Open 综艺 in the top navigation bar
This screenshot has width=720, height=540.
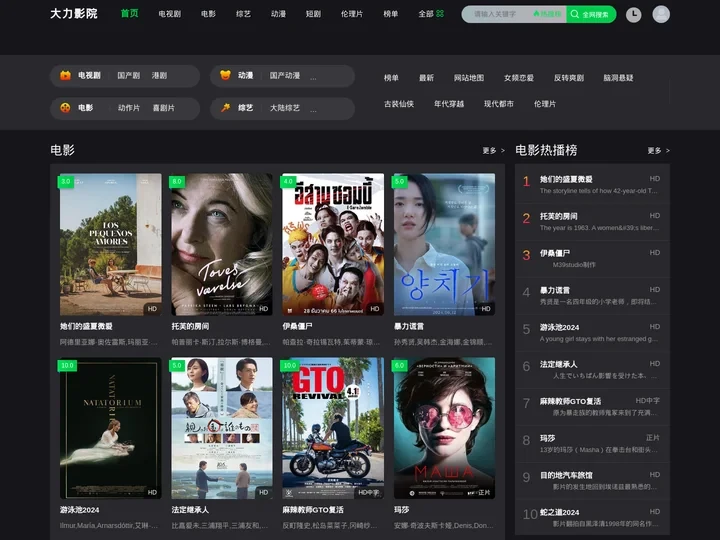[x=243, y=14]
